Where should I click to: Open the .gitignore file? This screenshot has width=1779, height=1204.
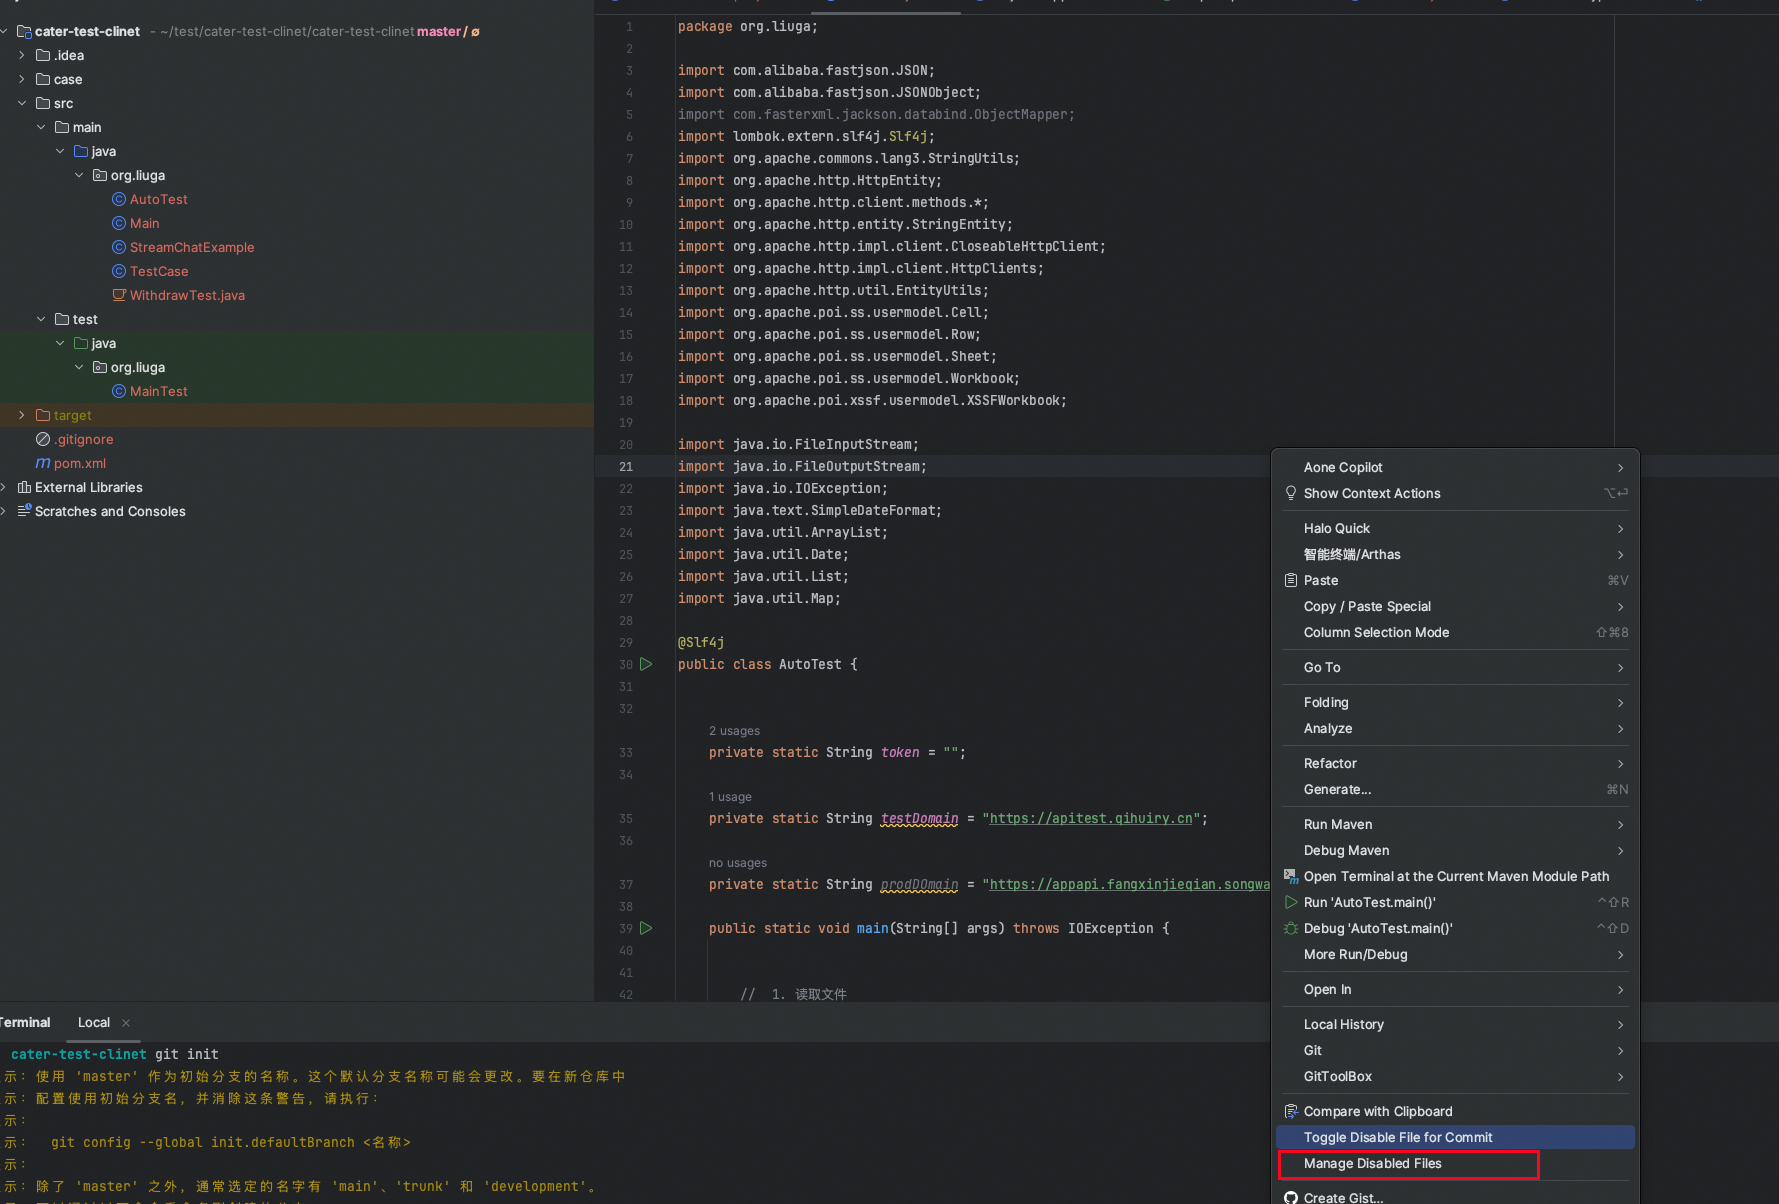point(84,439)
